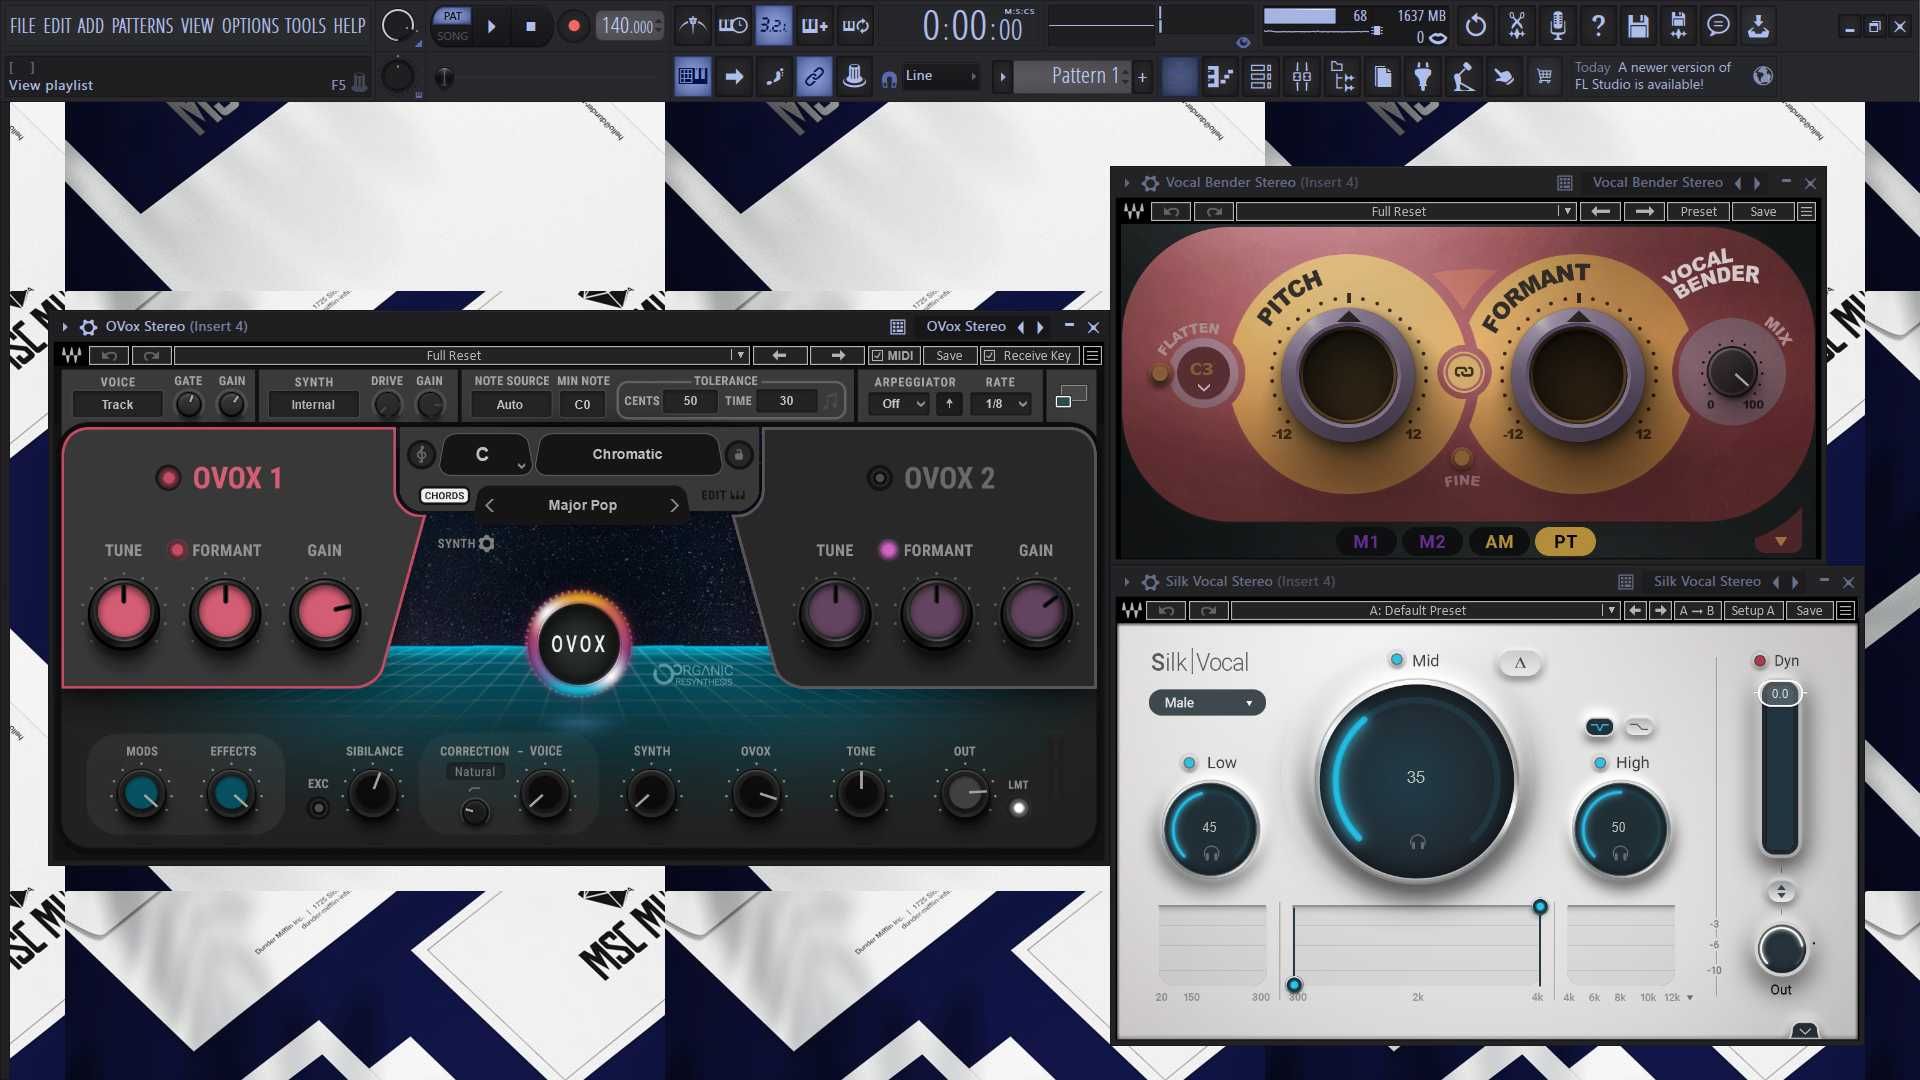Viewport: 1920px width, 1080px height.
Task: Open the browser tree view icon
Action: point(1343,76)
